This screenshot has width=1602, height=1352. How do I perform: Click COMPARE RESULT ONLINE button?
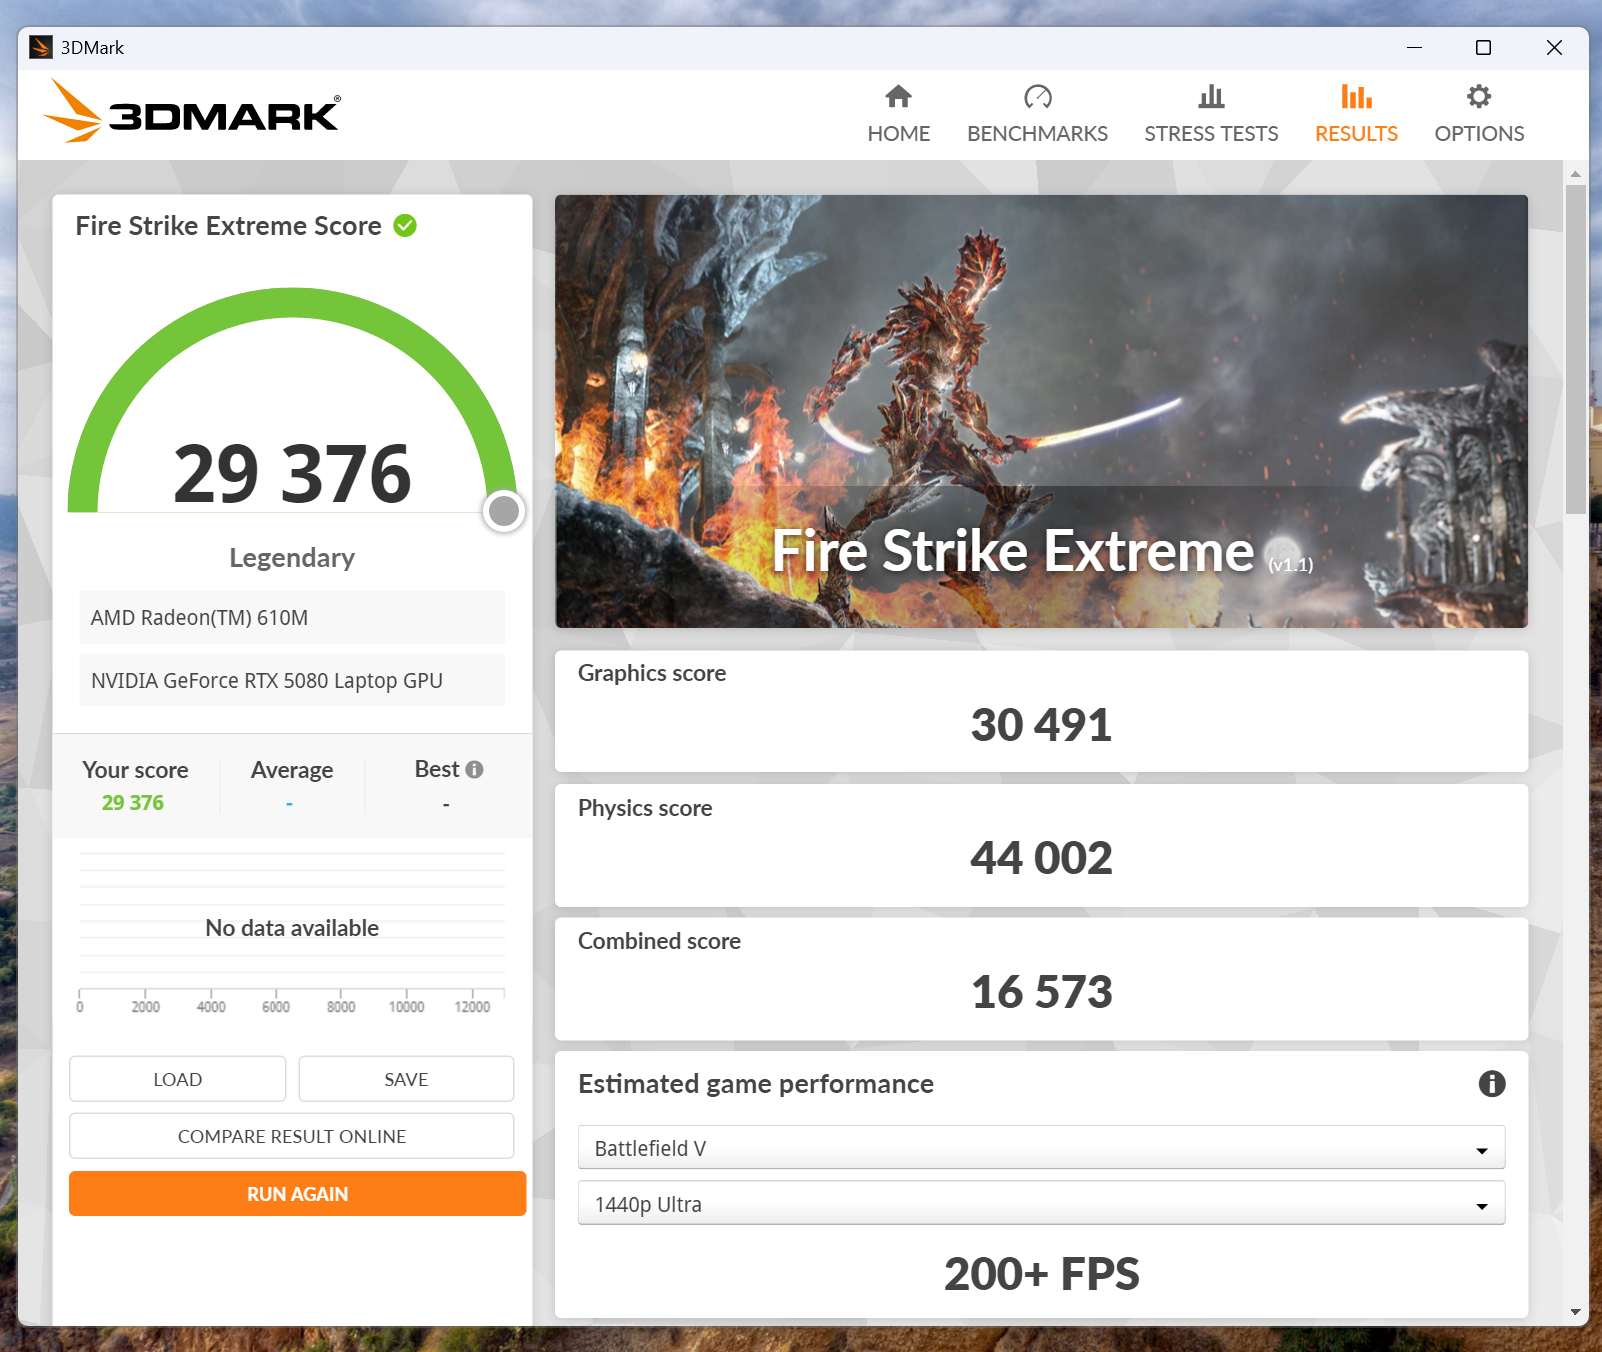coord(291,1137)
